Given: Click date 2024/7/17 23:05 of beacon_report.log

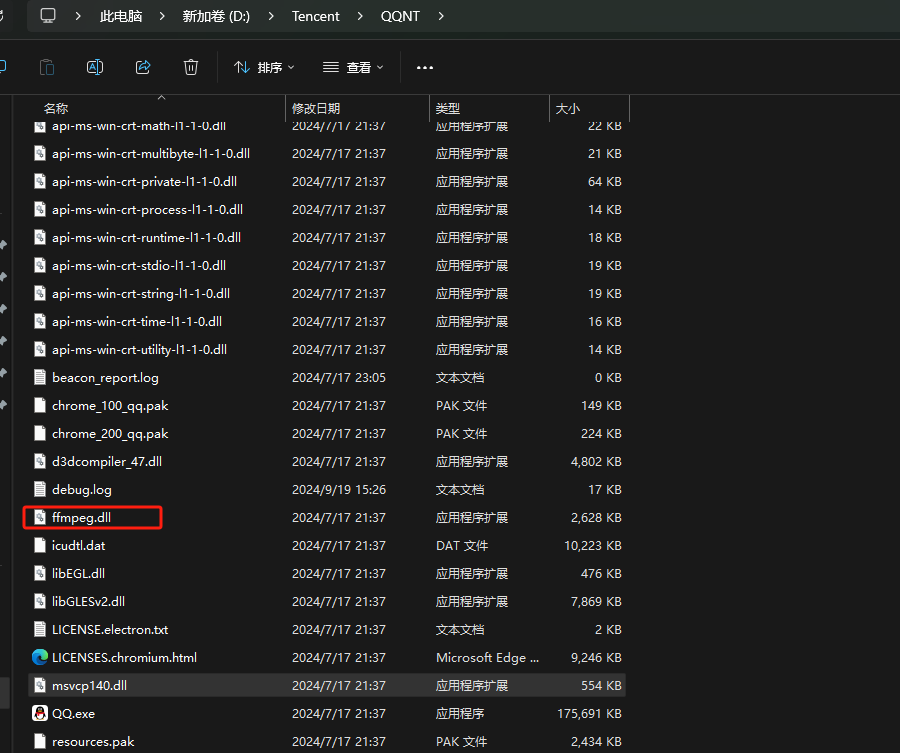Looking at the screenshot, I should (339, 378).
